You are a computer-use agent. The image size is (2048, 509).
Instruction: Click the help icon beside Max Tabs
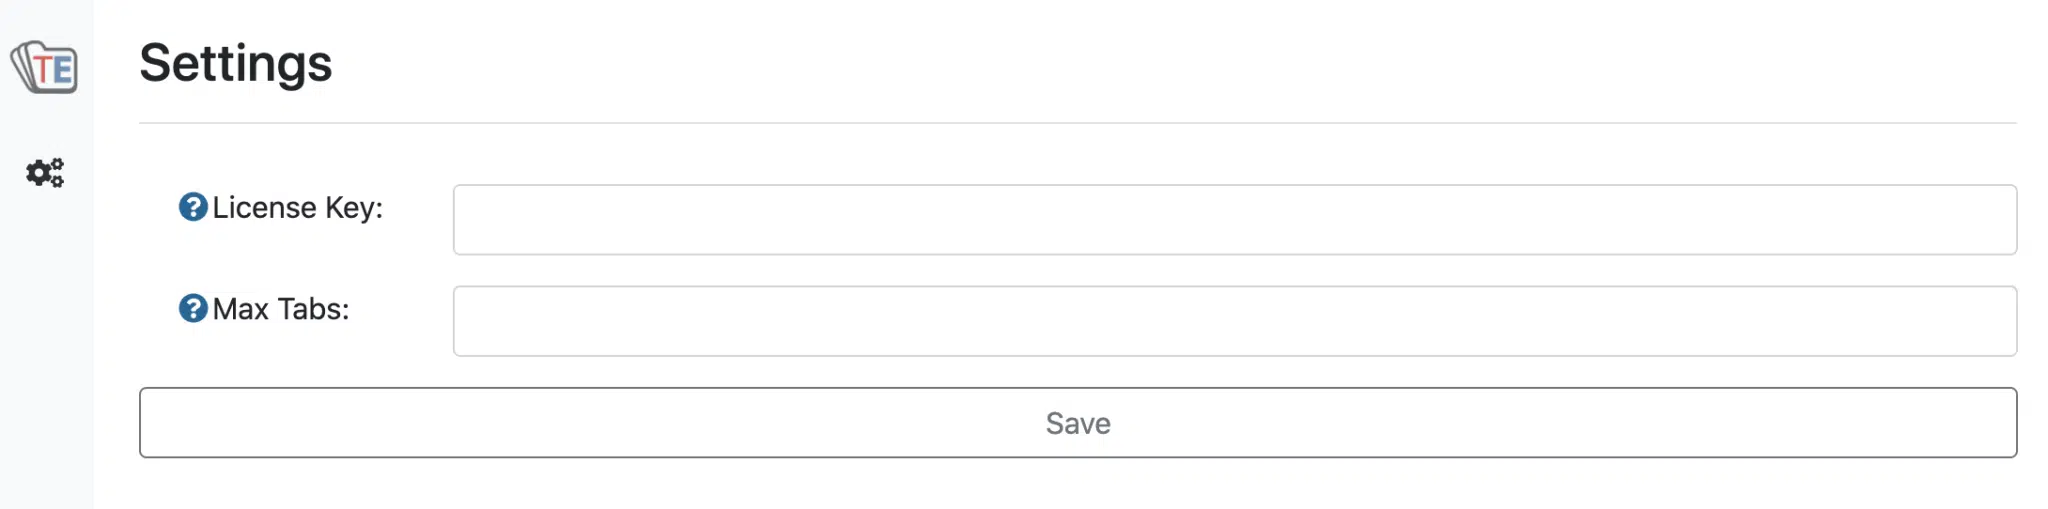click(193, 308)
